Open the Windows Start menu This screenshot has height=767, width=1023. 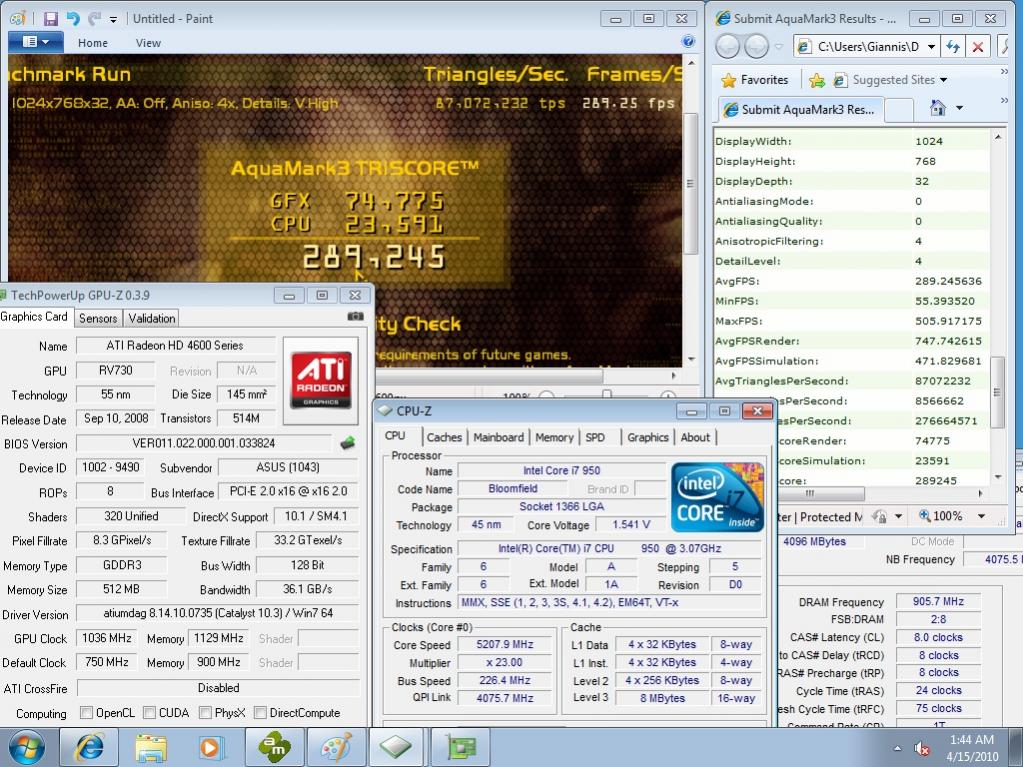(x=26, y=747)
